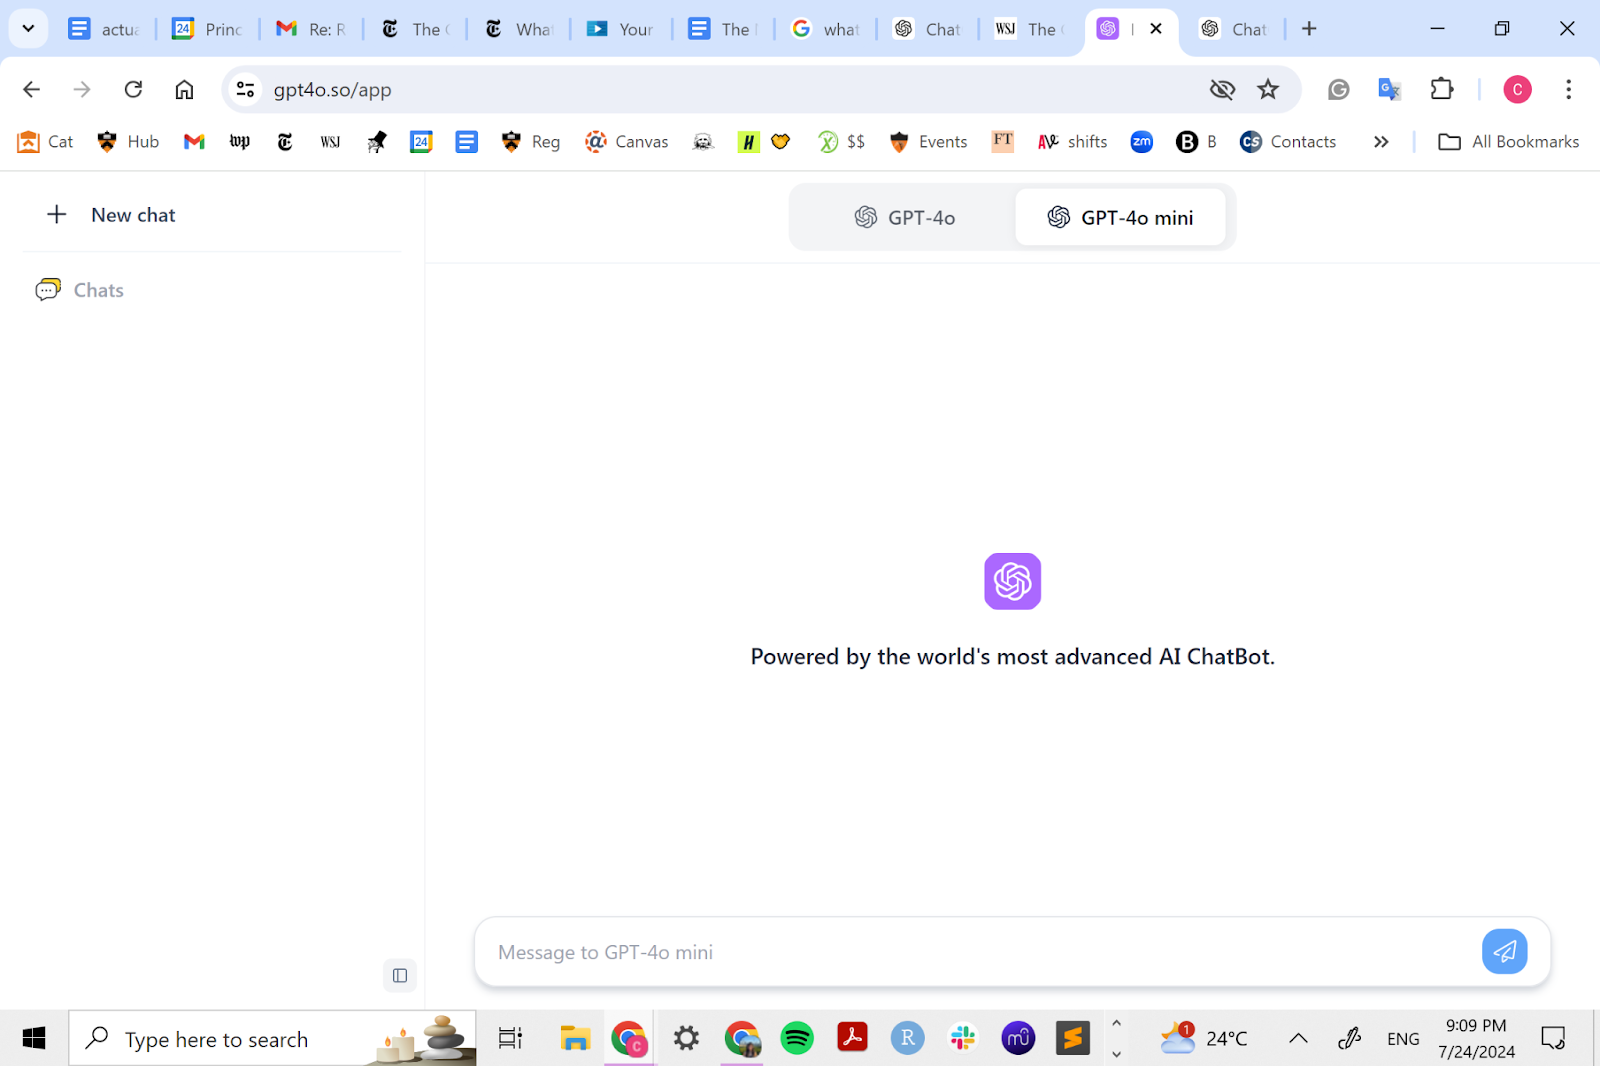Open Sublime Text from taskbar
The height and width of the screenshot is (1066, 1600).
[1073, 1039]
